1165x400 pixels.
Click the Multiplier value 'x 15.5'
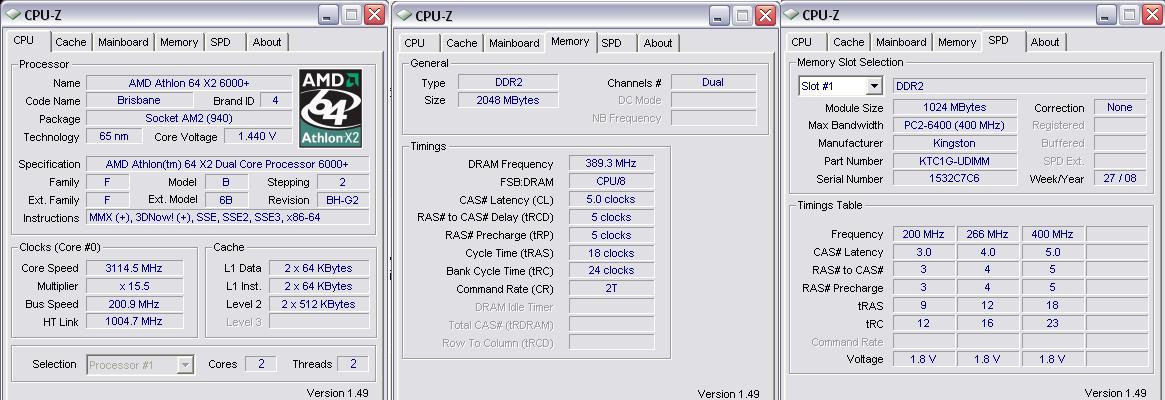pos(134,286)
